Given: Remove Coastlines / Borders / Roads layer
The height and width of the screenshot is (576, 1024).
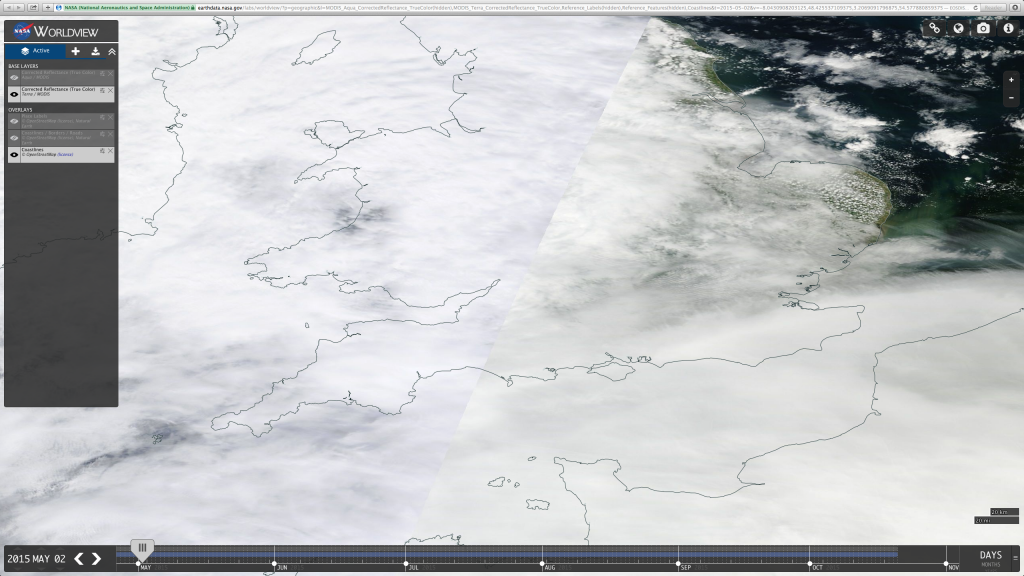Looking at the screenshot, I should click(110, 134).
